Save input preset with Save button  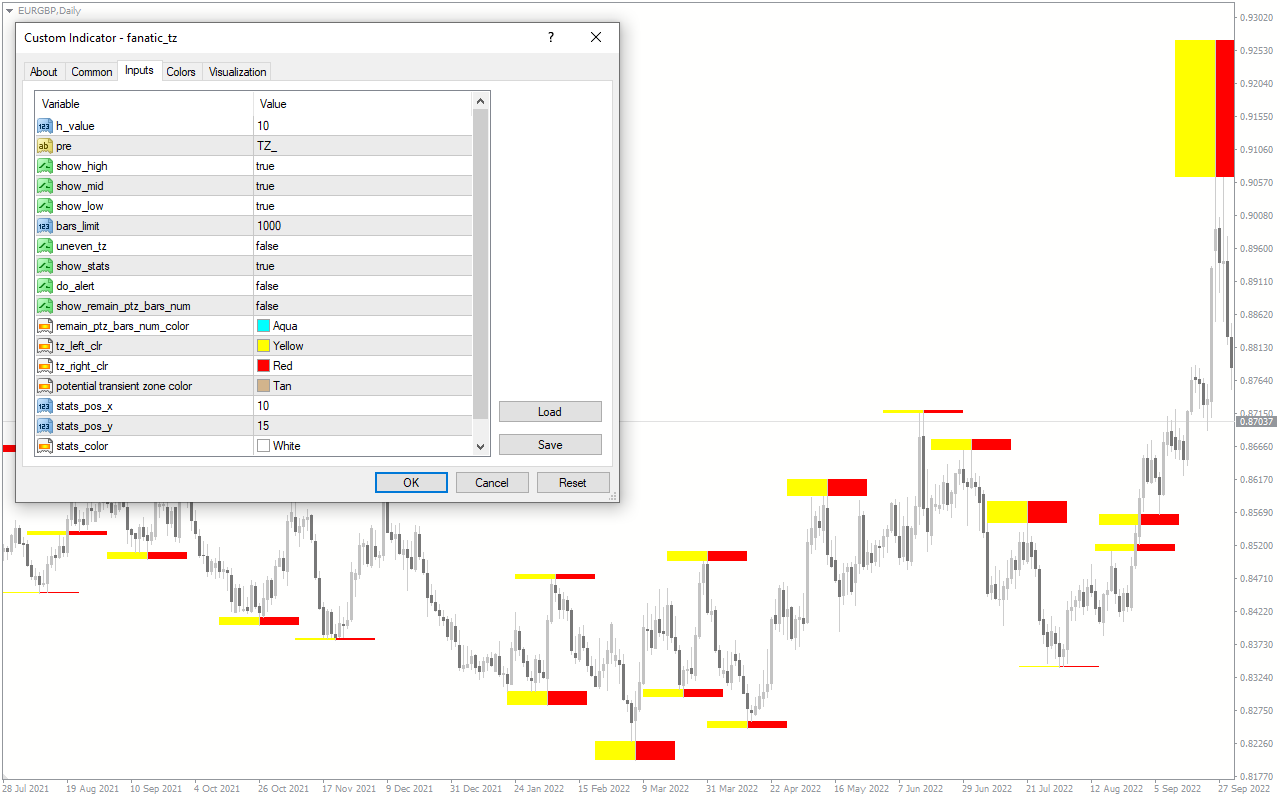pyautogui.click(x=550, y=445)
